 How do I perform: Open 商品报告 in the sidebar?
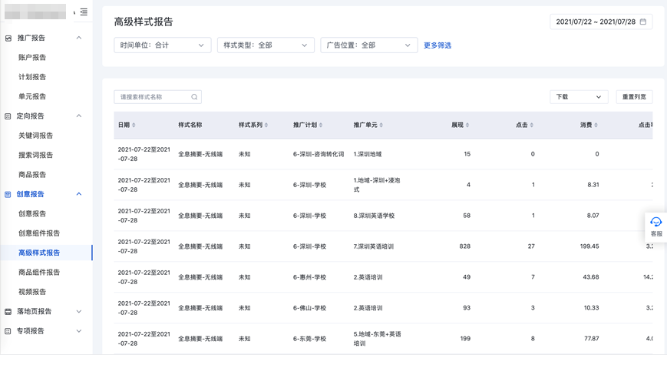coord(32,175)
